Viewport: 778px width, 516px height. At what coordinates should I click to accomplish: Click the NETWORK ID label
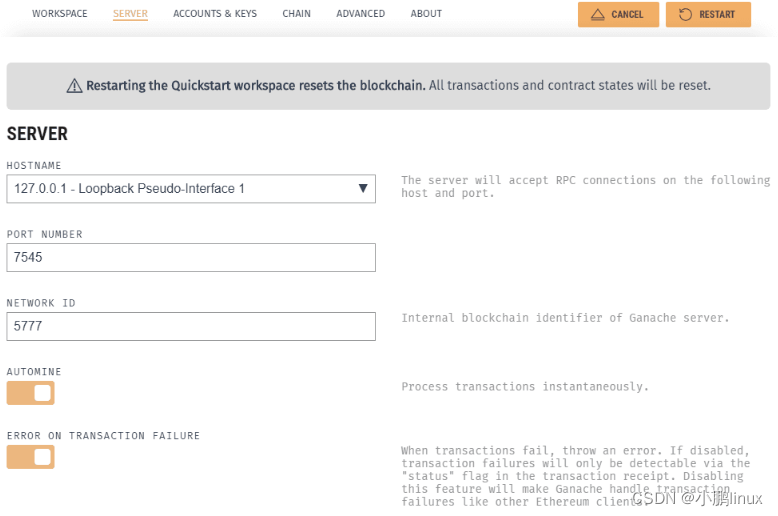tap(41, 303)
